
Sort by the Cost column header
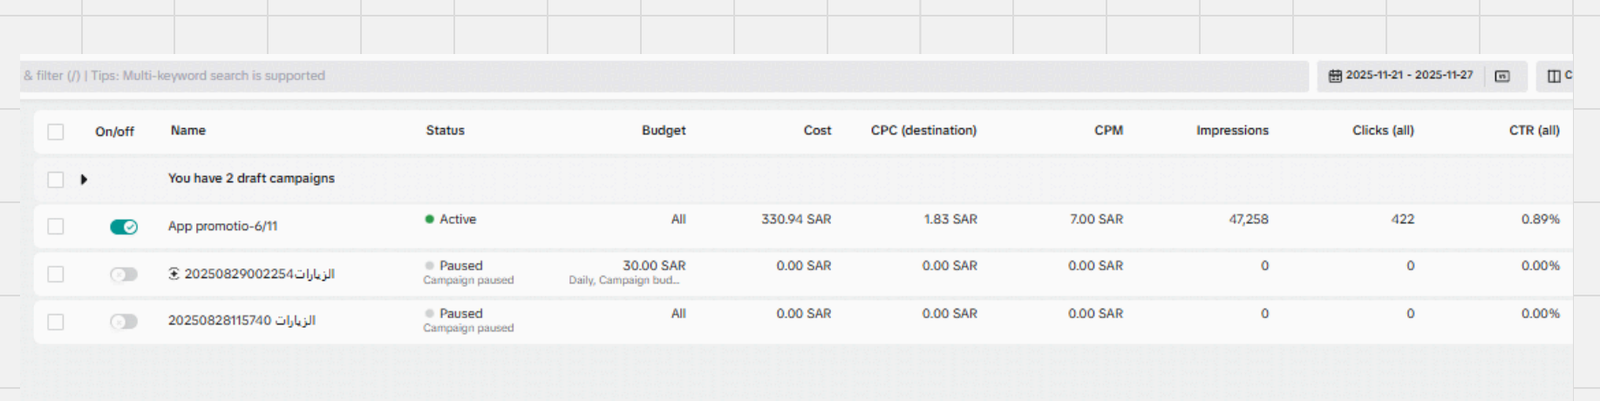click(817, 131)
